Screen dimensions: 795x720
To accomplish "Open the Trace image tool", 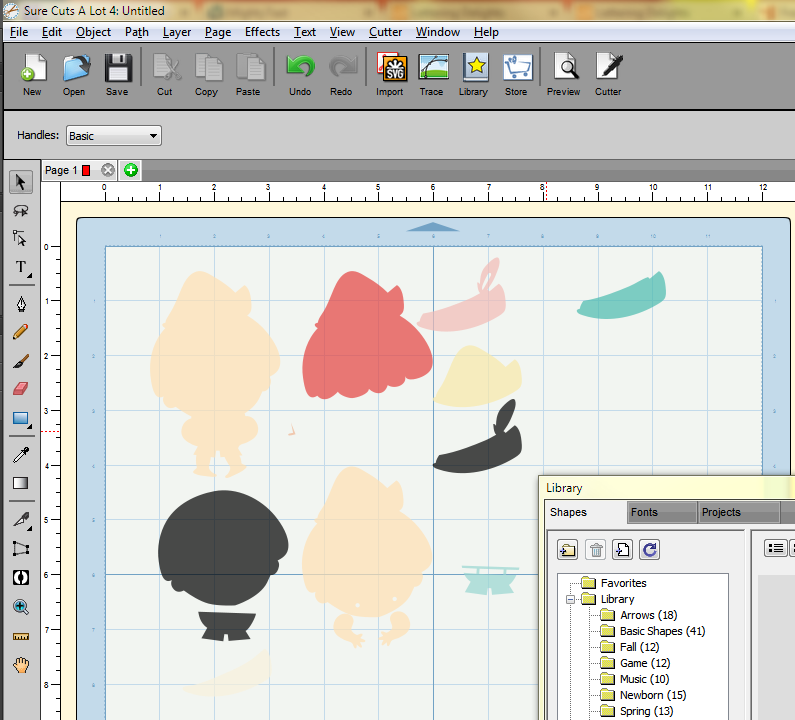I will 431,75.
